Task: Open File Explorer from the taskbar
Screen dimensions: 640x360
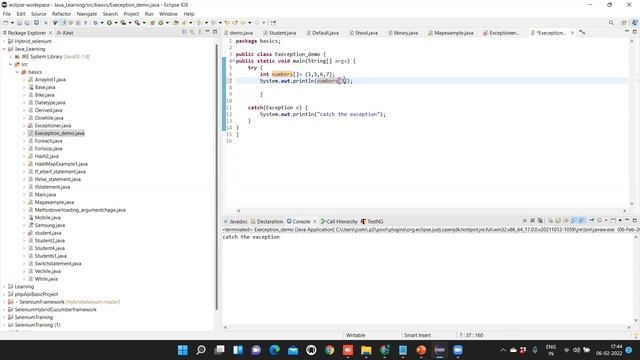Action: pyautogui.click(x=366, y=350)
